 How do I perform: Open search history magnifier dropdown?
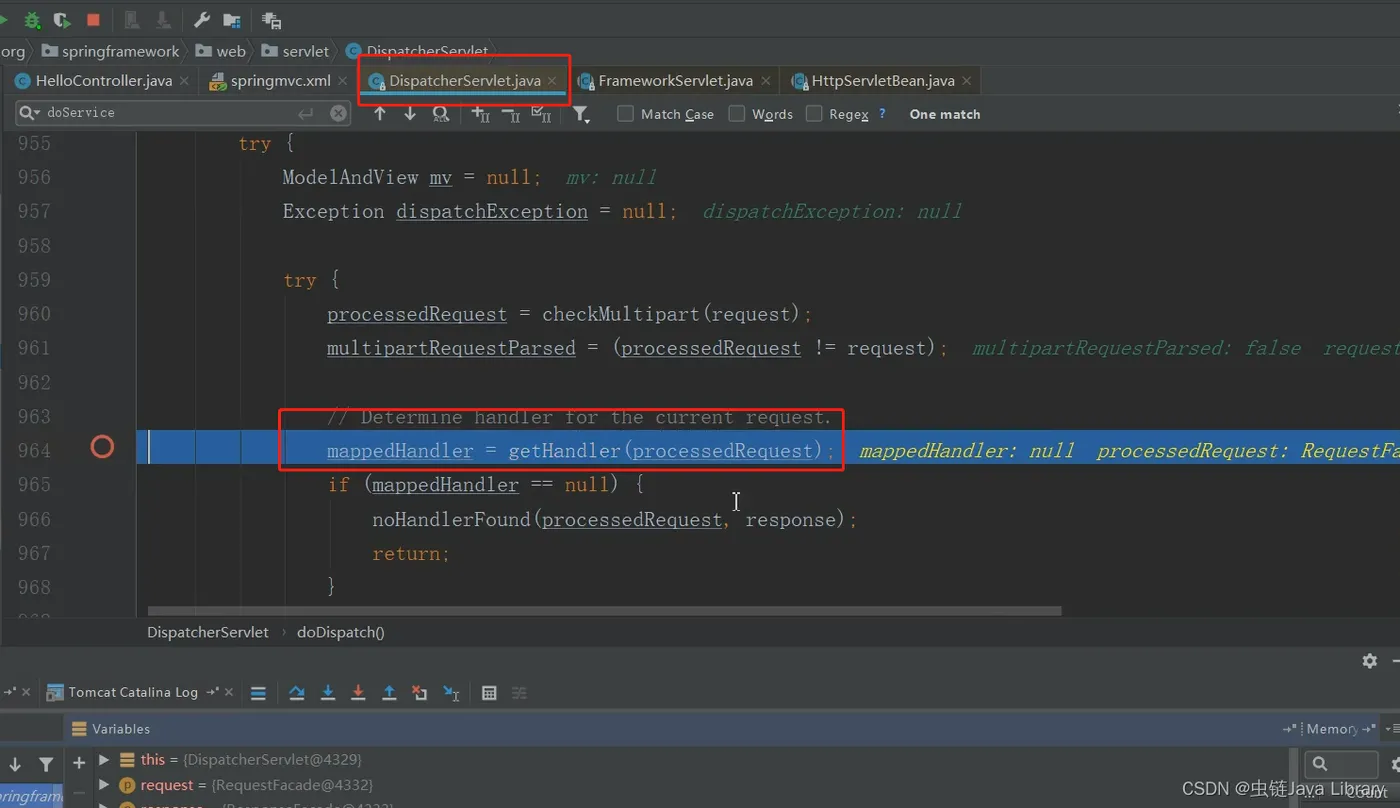pyautogui.click(x=30, y=113)
